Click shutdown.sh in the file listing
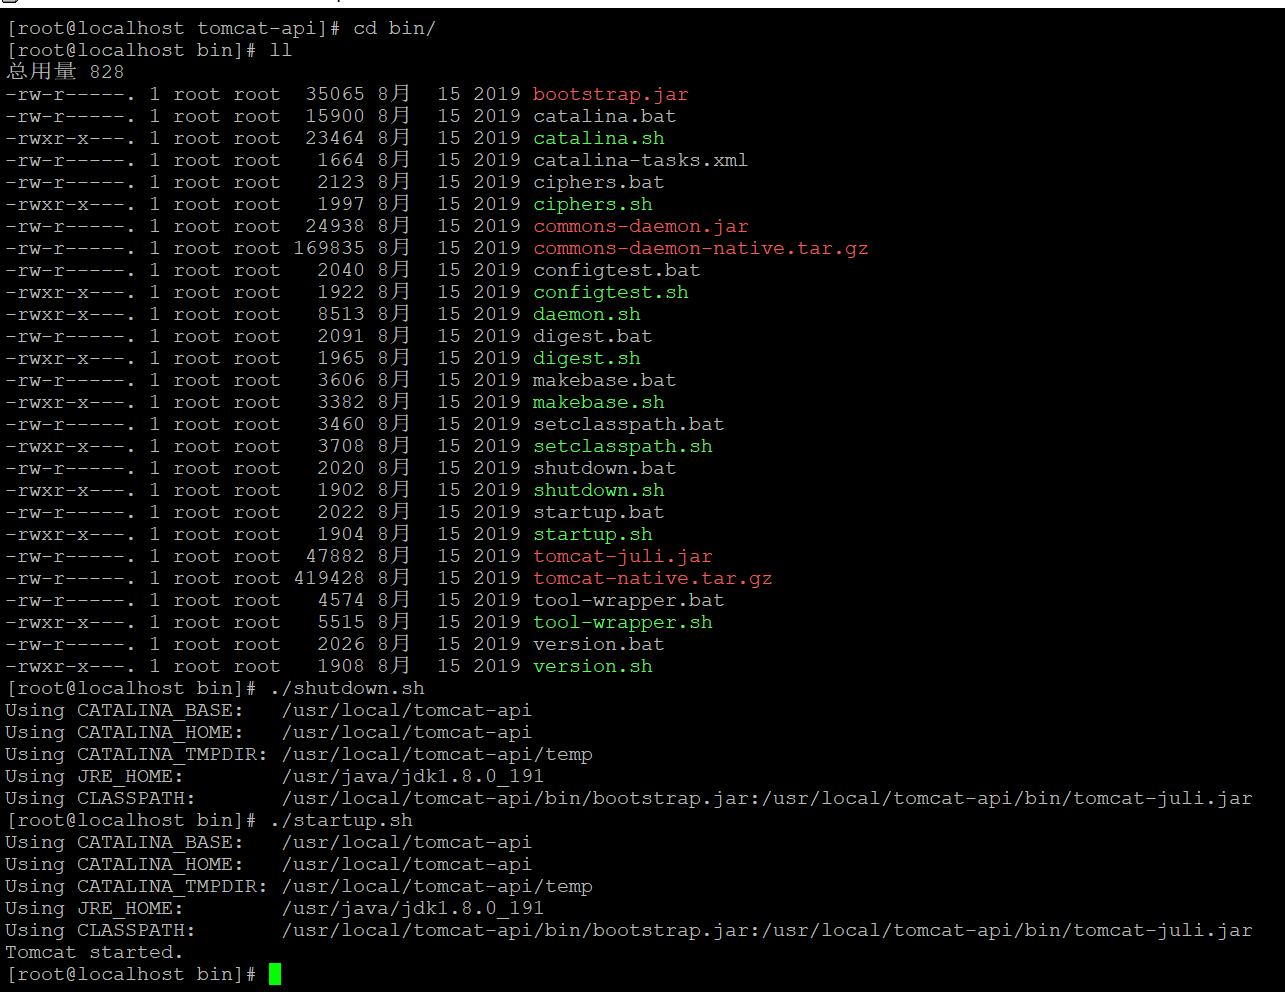 click(x=598, y=490)
